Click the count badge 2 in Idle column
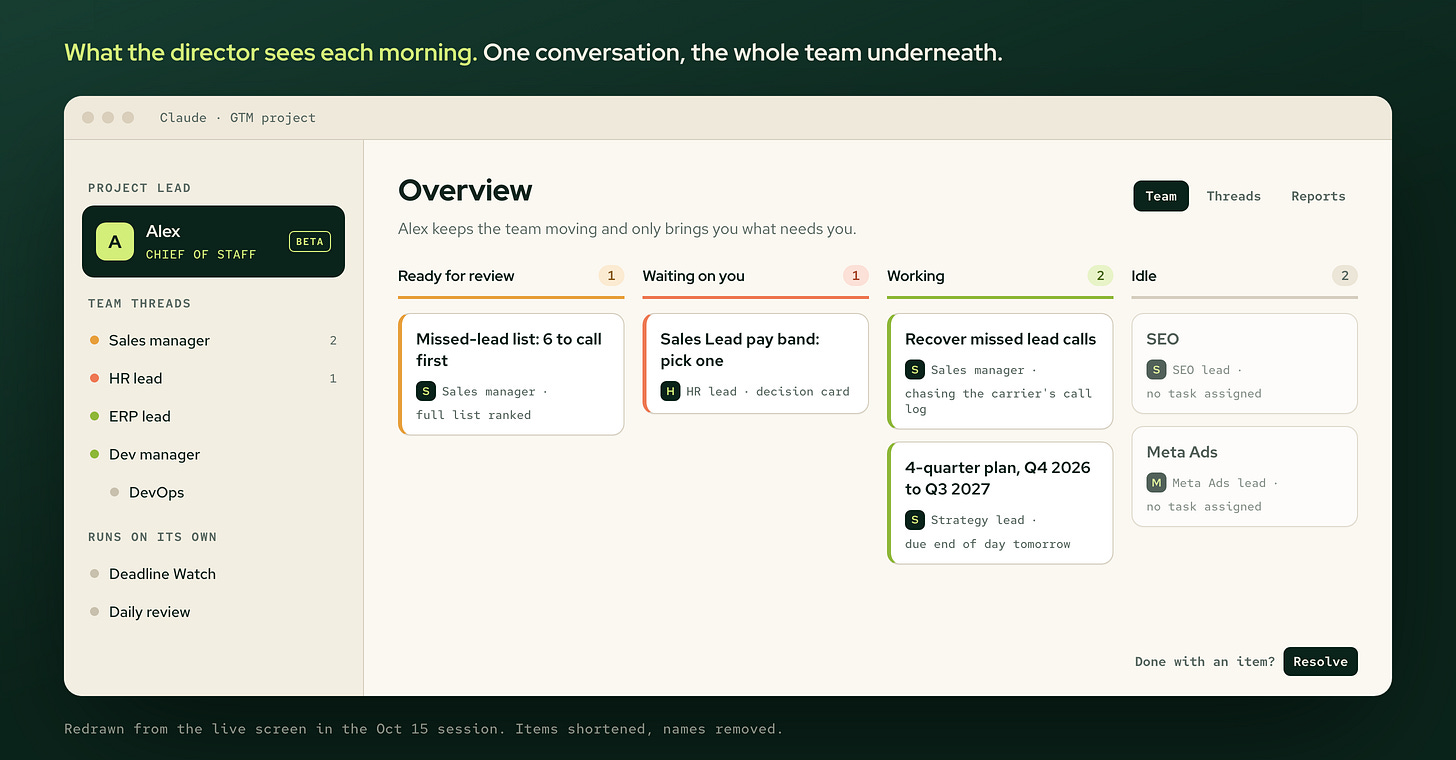Image resolution: width=1456 pixels, height=760 pixels. pyautogui.click(x=1345, y=276)
